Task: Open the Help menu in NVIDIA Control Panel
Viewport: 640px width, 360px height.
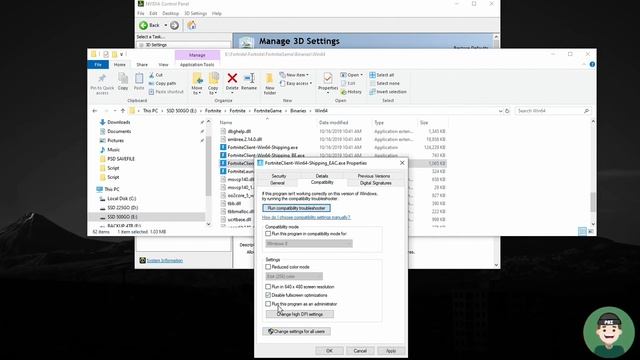Action: tap(216, 13)
